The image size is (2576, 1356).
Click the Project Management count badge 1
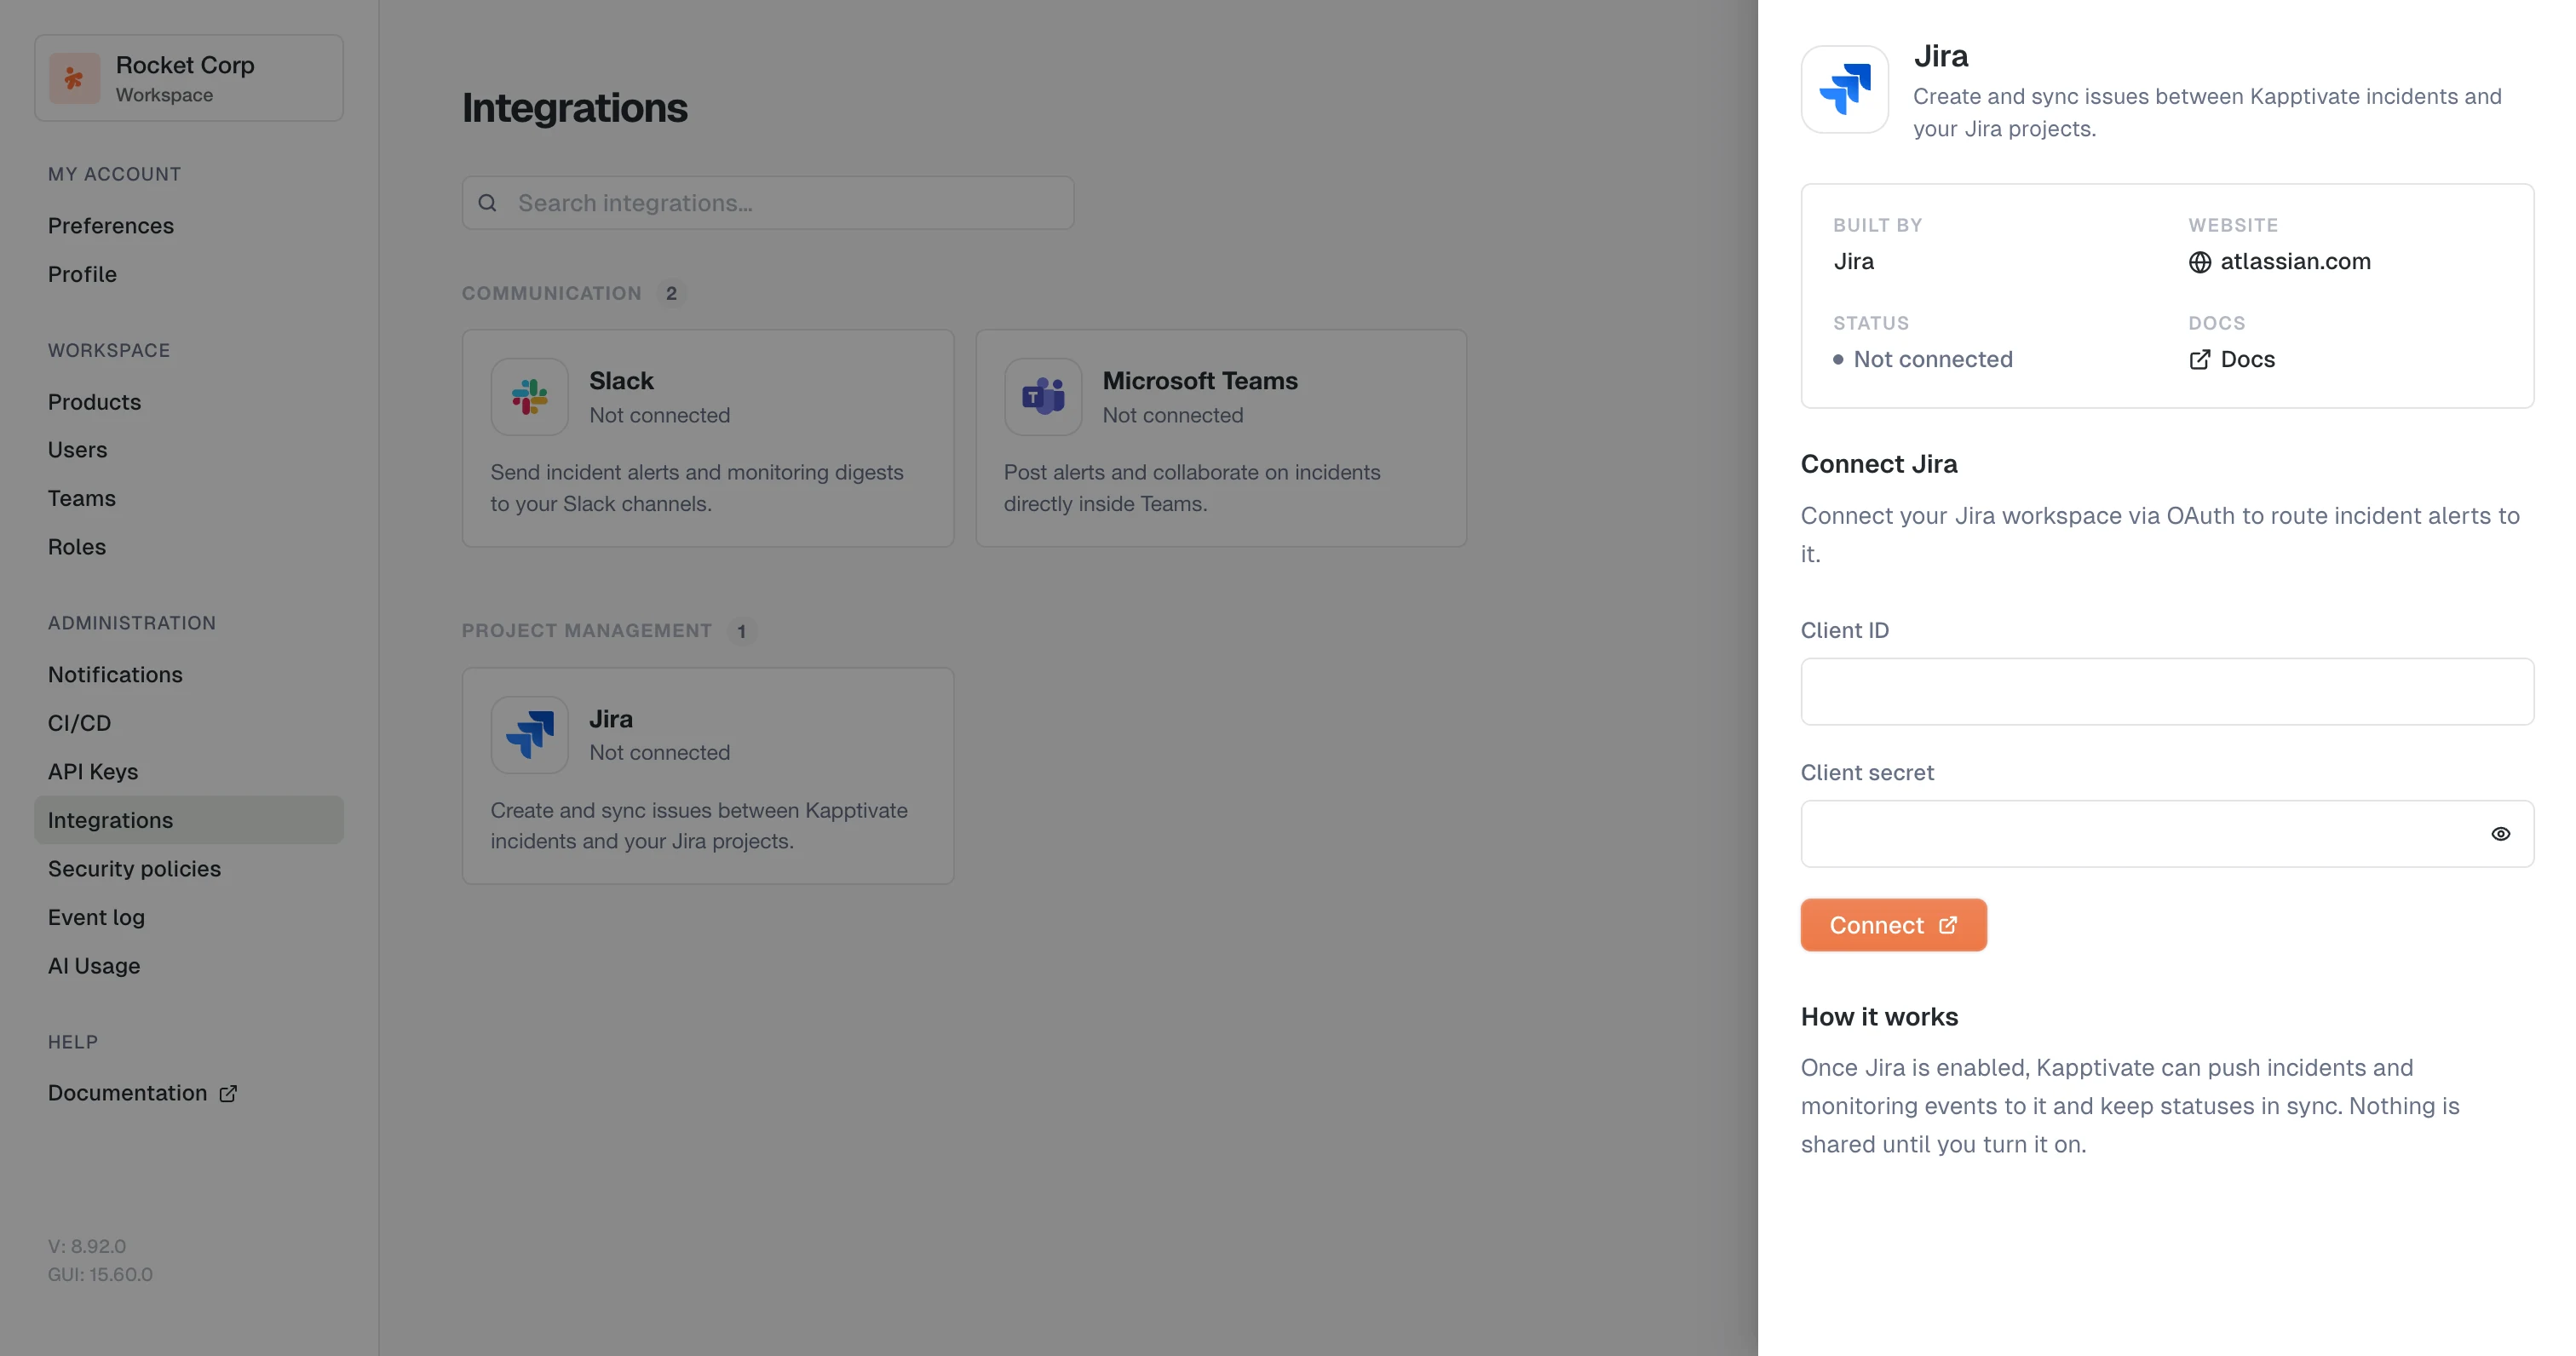[x=741, y=631]
